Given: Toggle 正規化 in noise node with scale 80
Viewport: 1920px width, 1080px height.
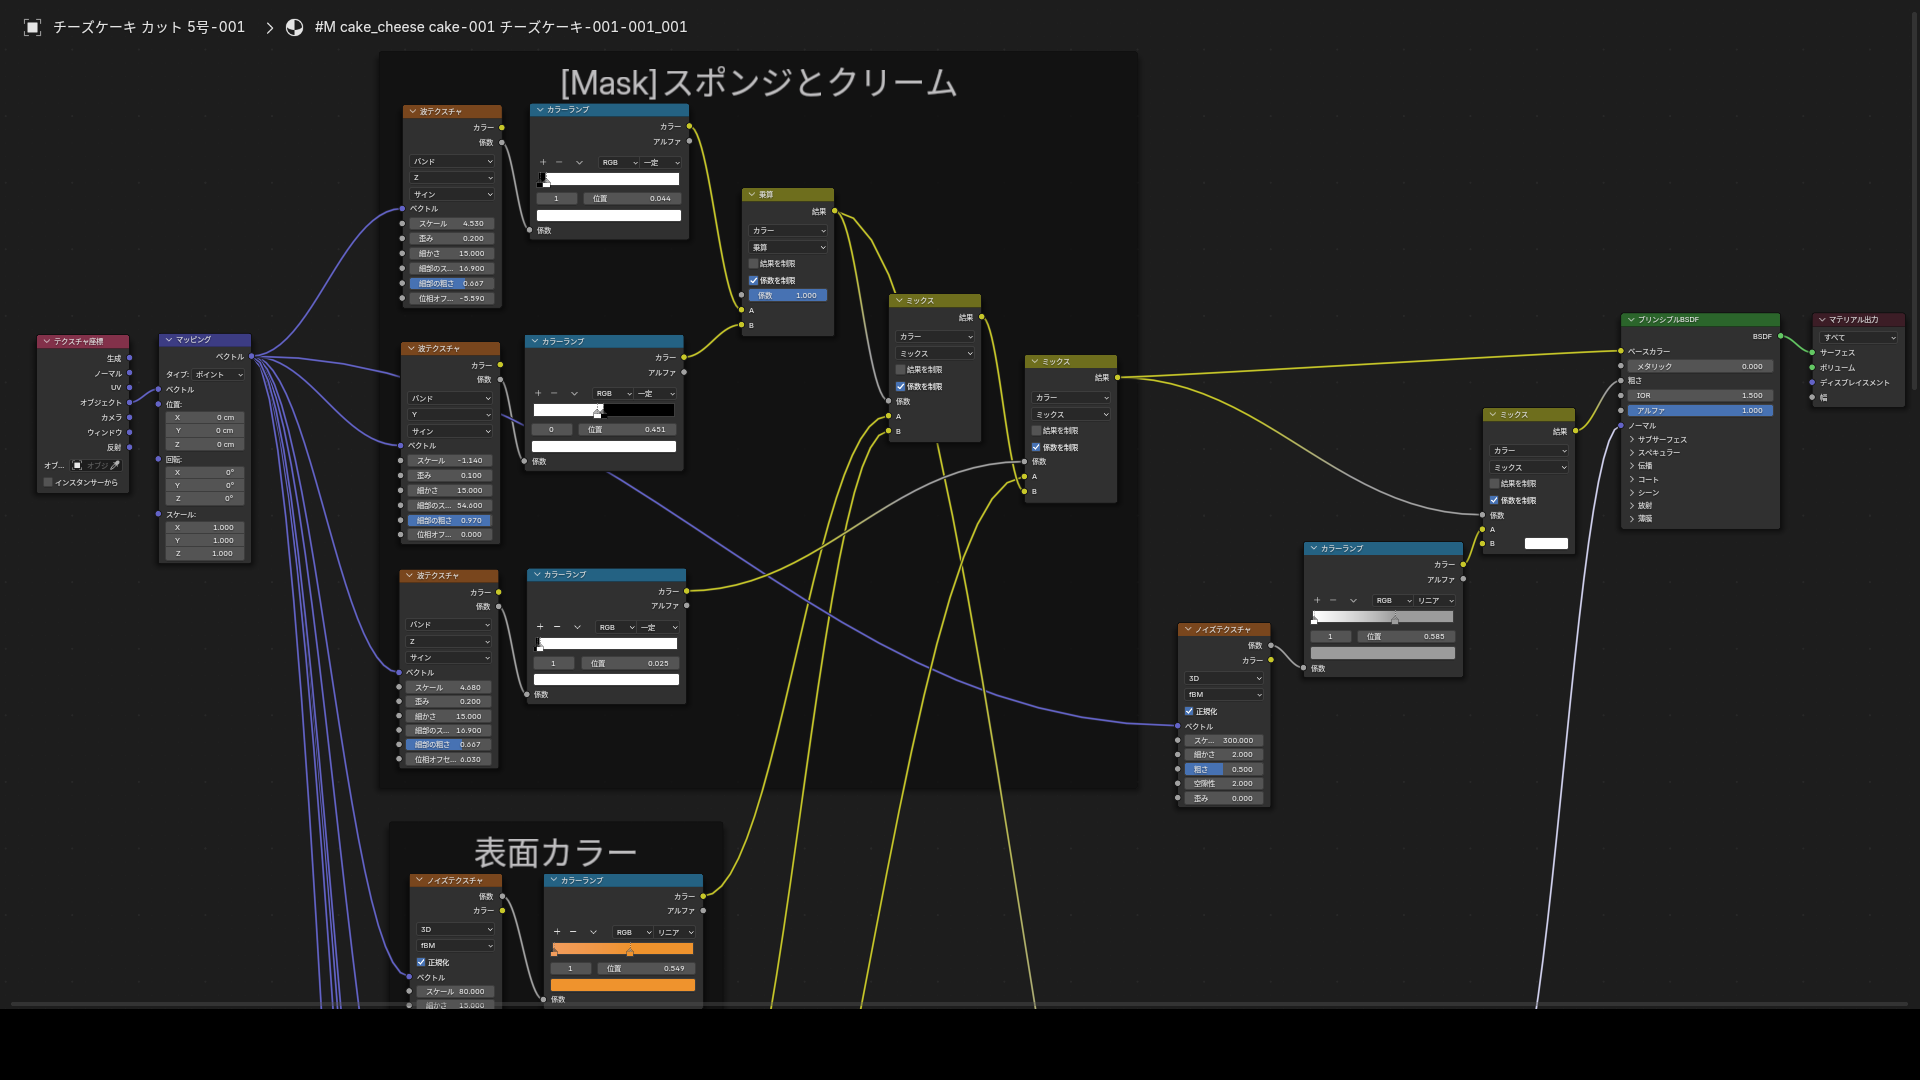Looking at the screenshot, I should [x=421, y=962].
